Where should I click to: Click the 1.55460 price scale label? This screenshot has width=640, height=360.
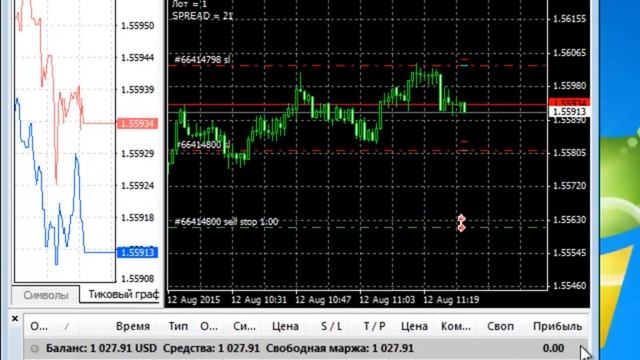[569, 286]
